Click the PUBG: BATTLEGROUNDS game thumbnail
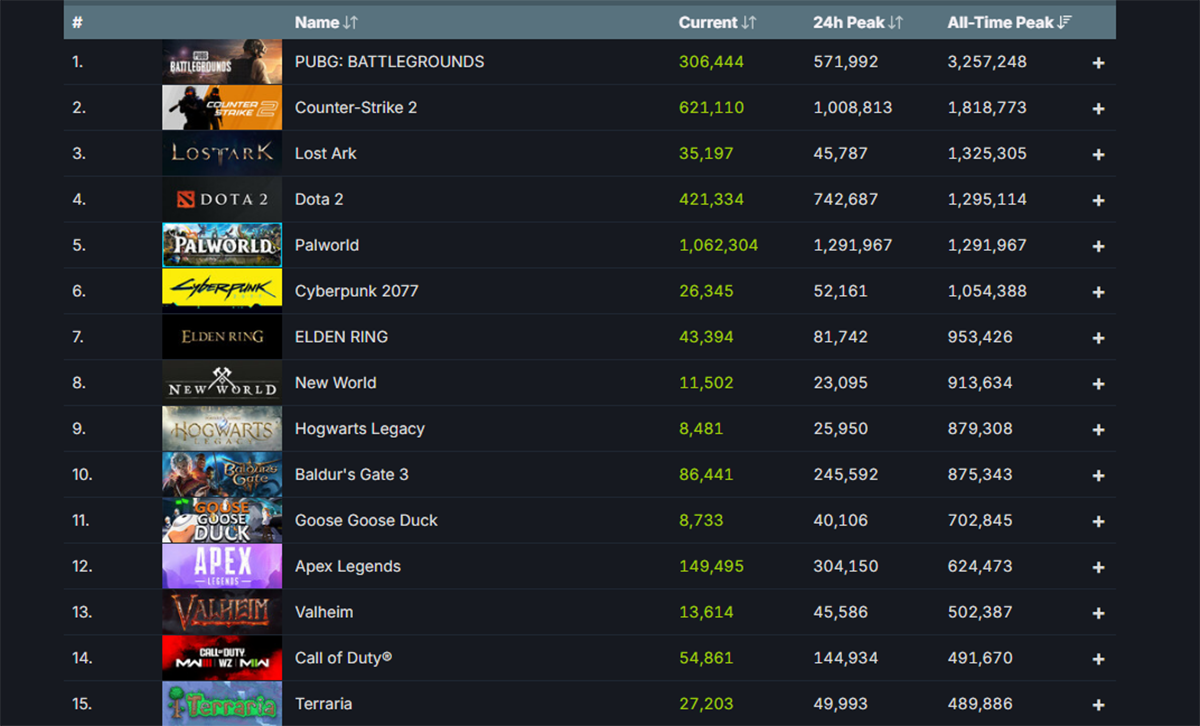 click(221, 62)
